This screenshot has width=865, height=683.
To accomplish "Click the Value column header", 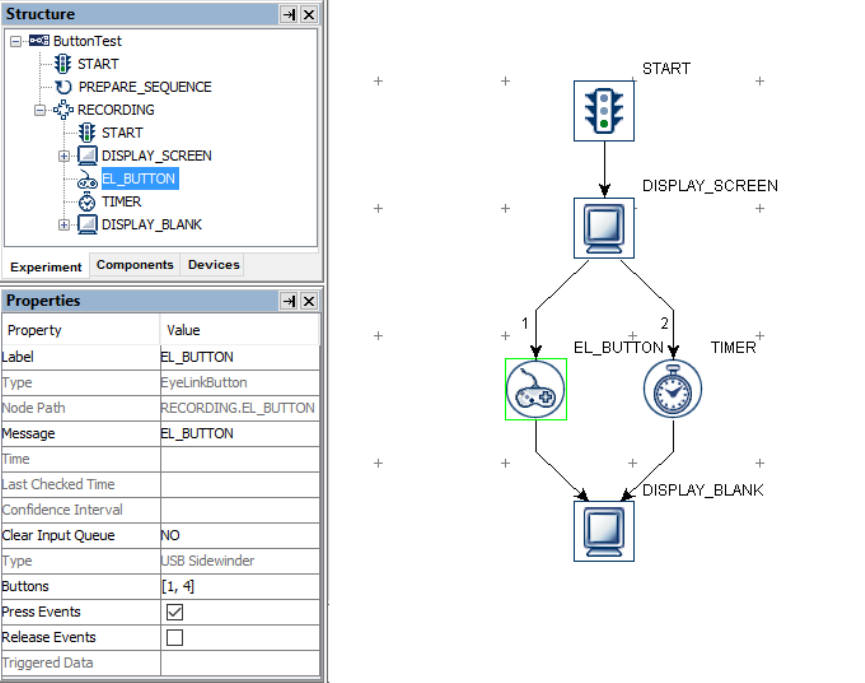I will tap(240, 330).
